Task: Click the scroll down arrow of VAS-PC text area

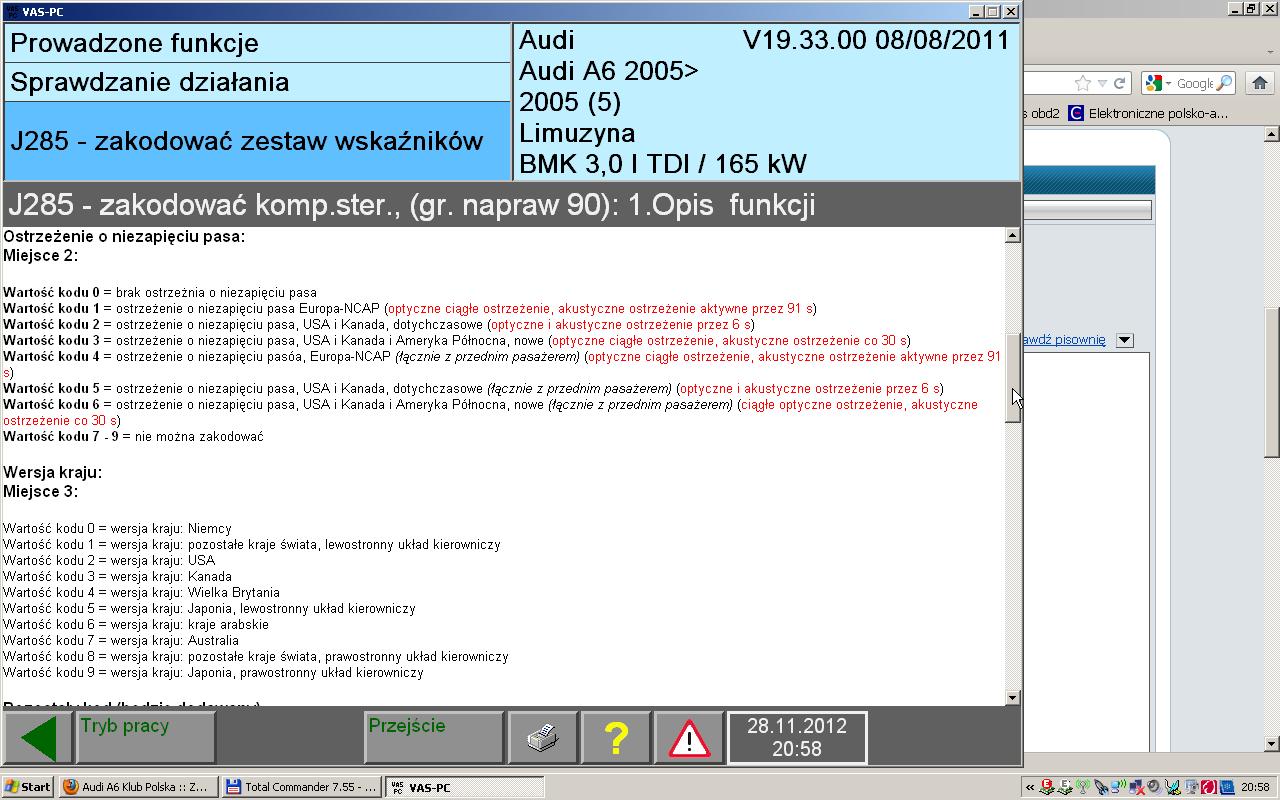Action: pos(1013,698)
